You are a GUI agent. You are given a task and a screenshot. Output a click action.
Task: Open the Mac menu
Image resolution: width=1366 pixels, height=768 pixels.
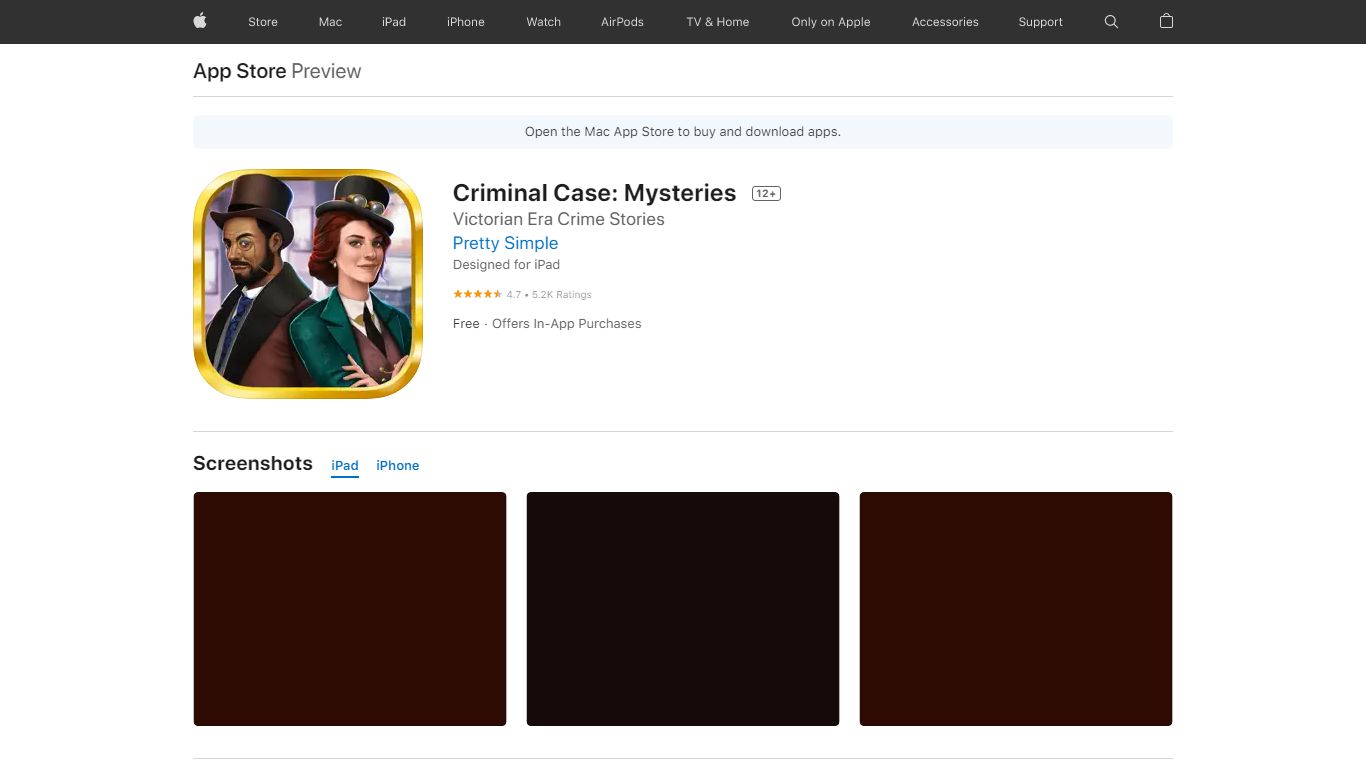330,22
